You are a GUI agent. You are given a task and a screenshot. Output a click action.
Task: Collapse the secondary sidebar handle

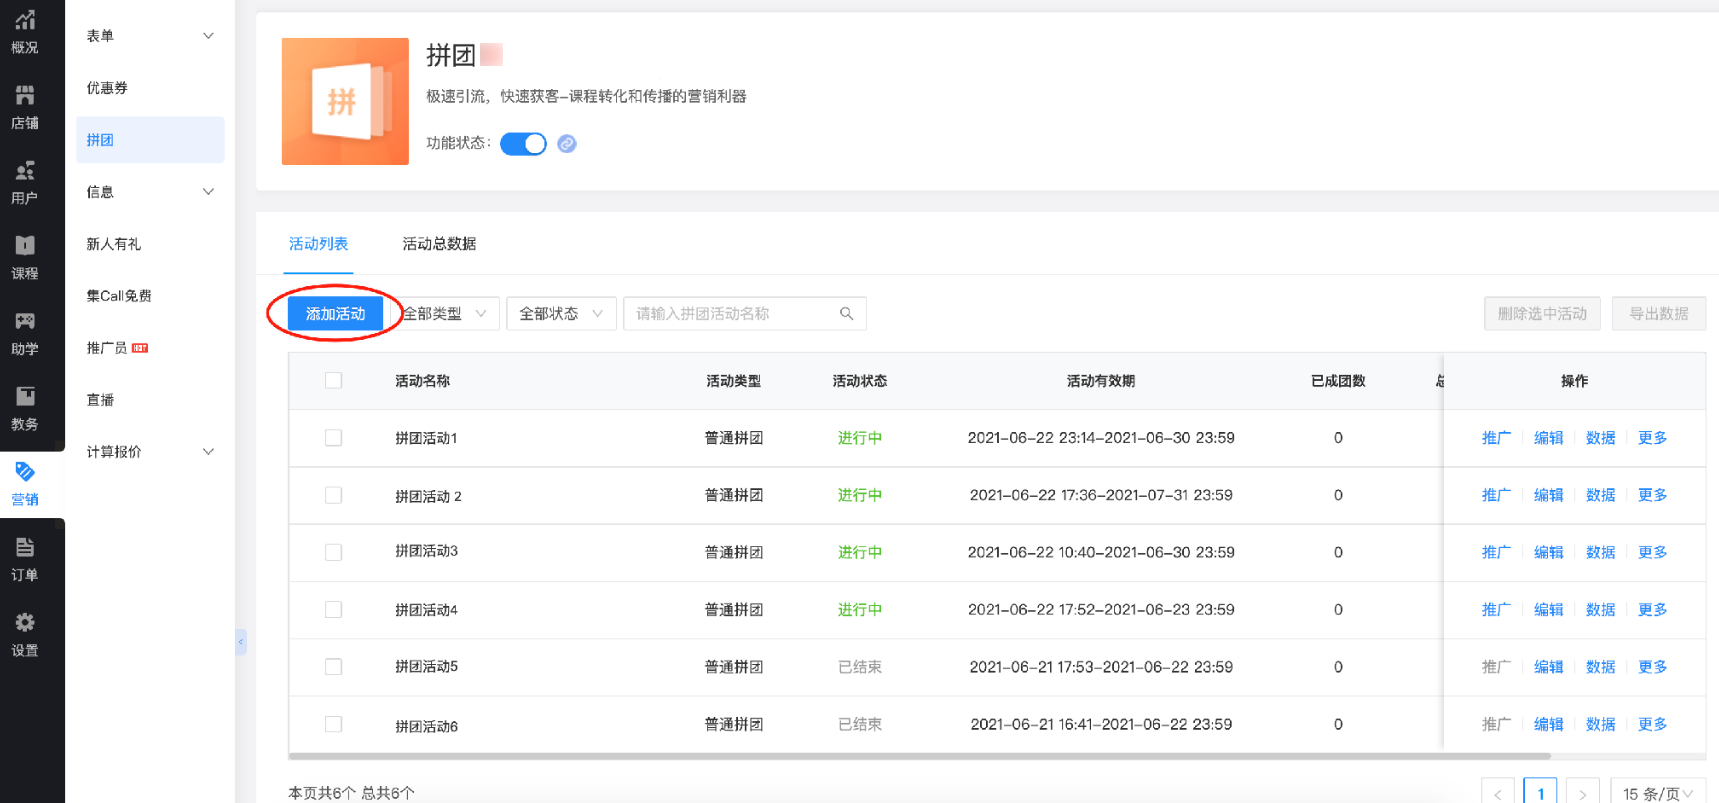click(x=241, y=641)
